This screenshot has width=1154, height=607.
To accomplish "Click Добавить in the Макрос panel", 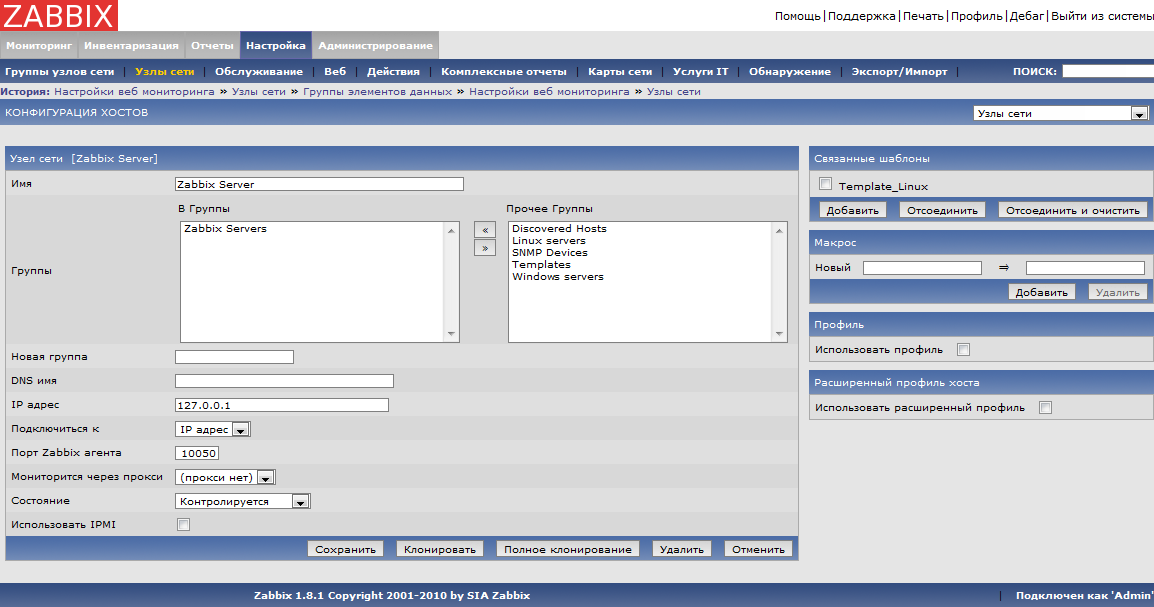I will pos(1041,292).
